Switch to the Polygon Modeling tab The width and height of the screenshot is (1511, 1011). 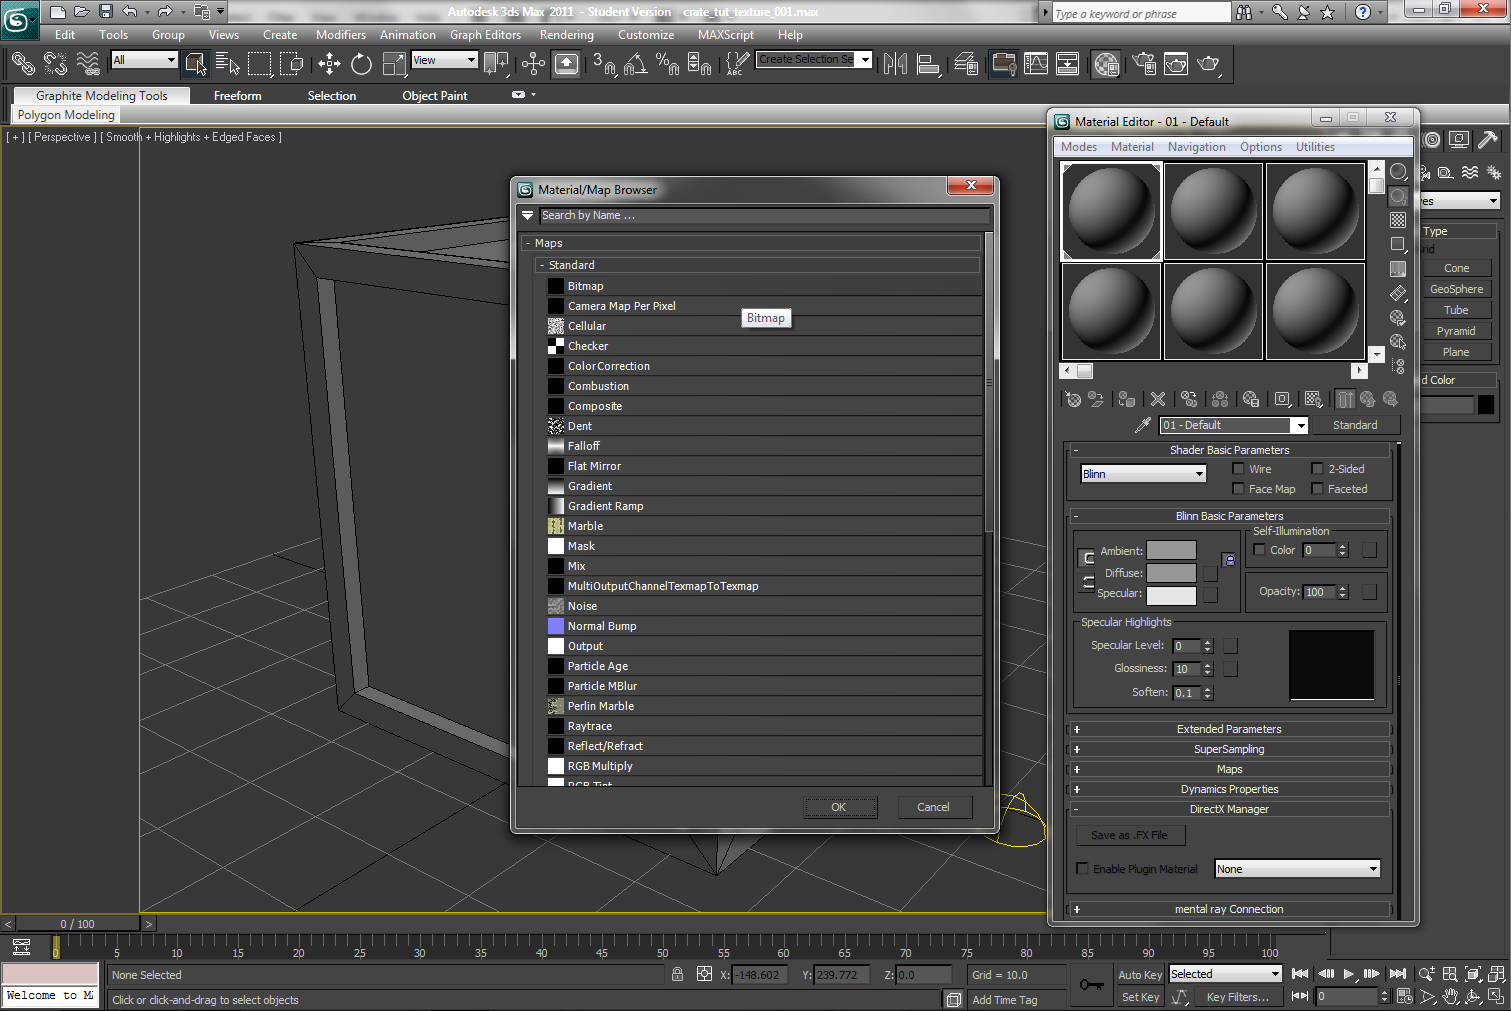tap(64, 114)
